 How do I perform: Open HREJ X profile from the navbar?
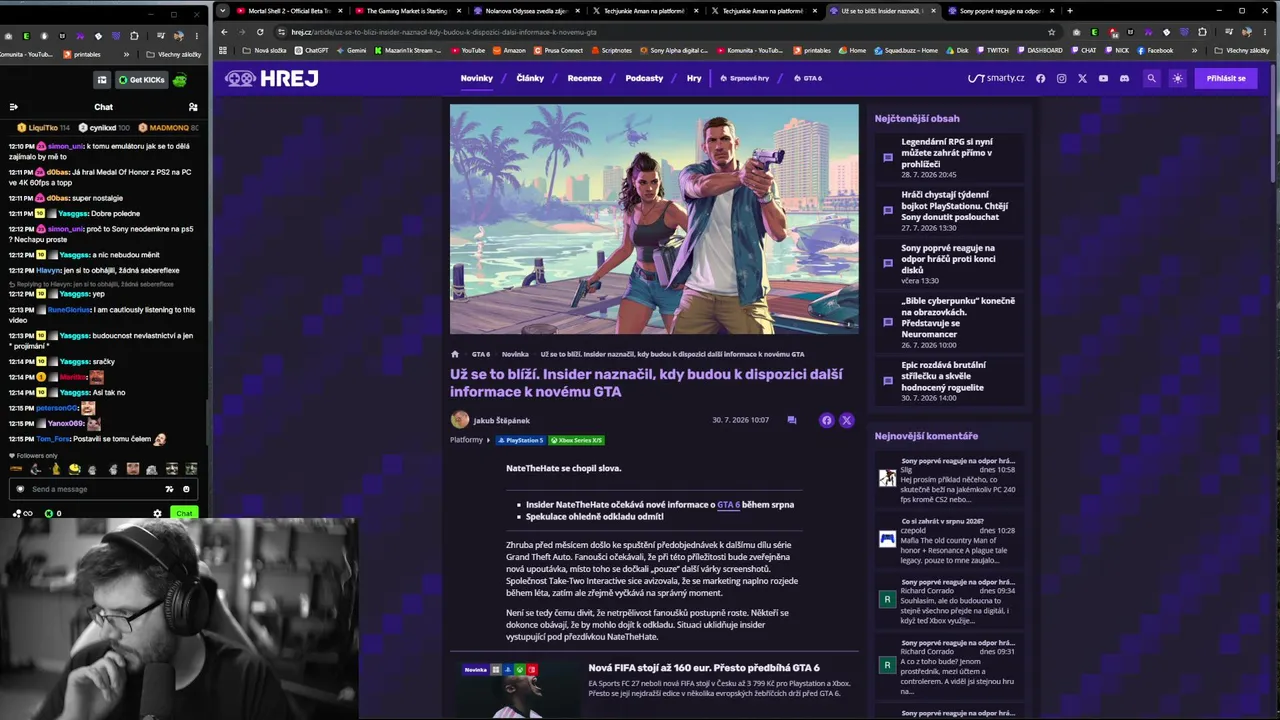click(x=1082, y=78)
